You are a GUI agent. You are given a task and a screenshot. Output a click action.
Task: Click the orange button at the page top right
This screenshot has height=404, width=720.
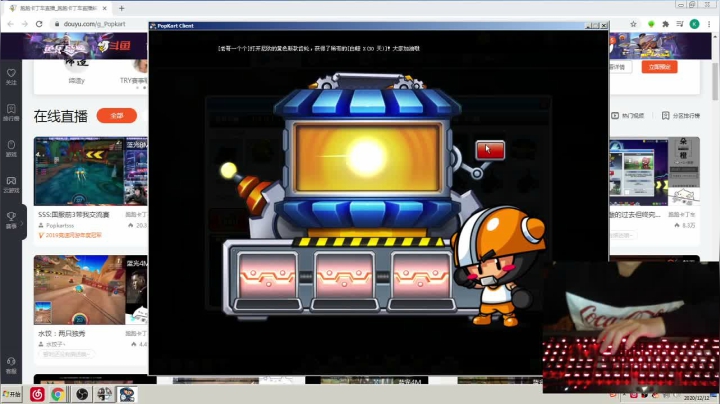click(x=659, y=67)
